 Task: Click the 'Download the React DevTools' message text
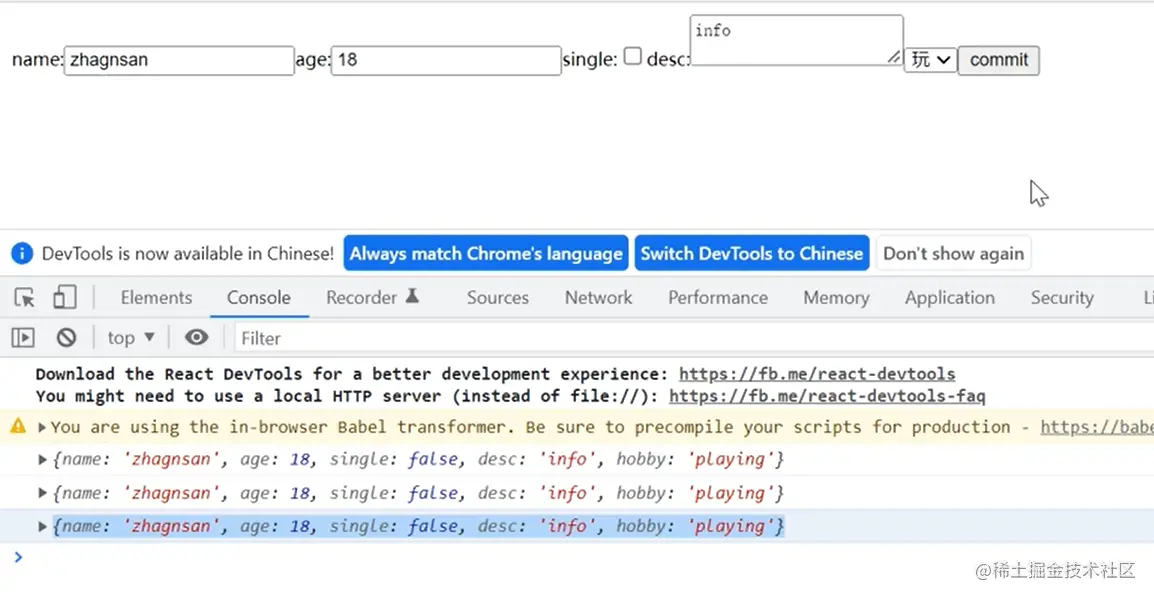pyautogui.click(x=352, y=374)
